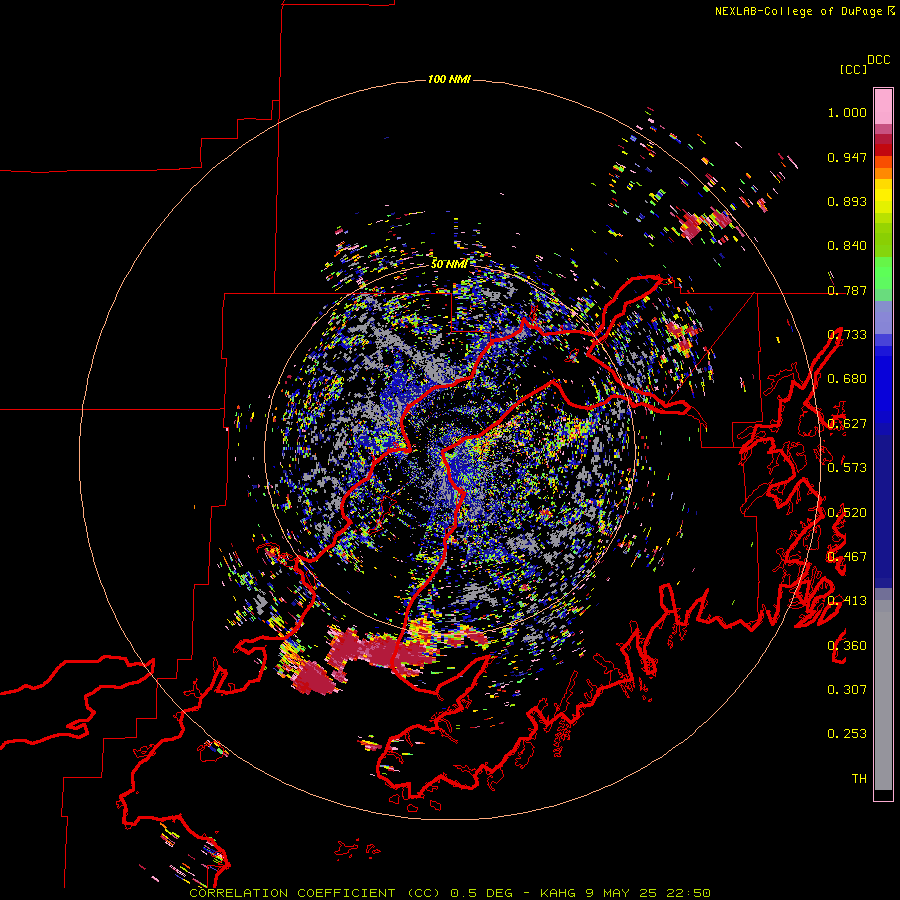
Task: Click the 1.000 color scale value
Action: pos(847,112)
